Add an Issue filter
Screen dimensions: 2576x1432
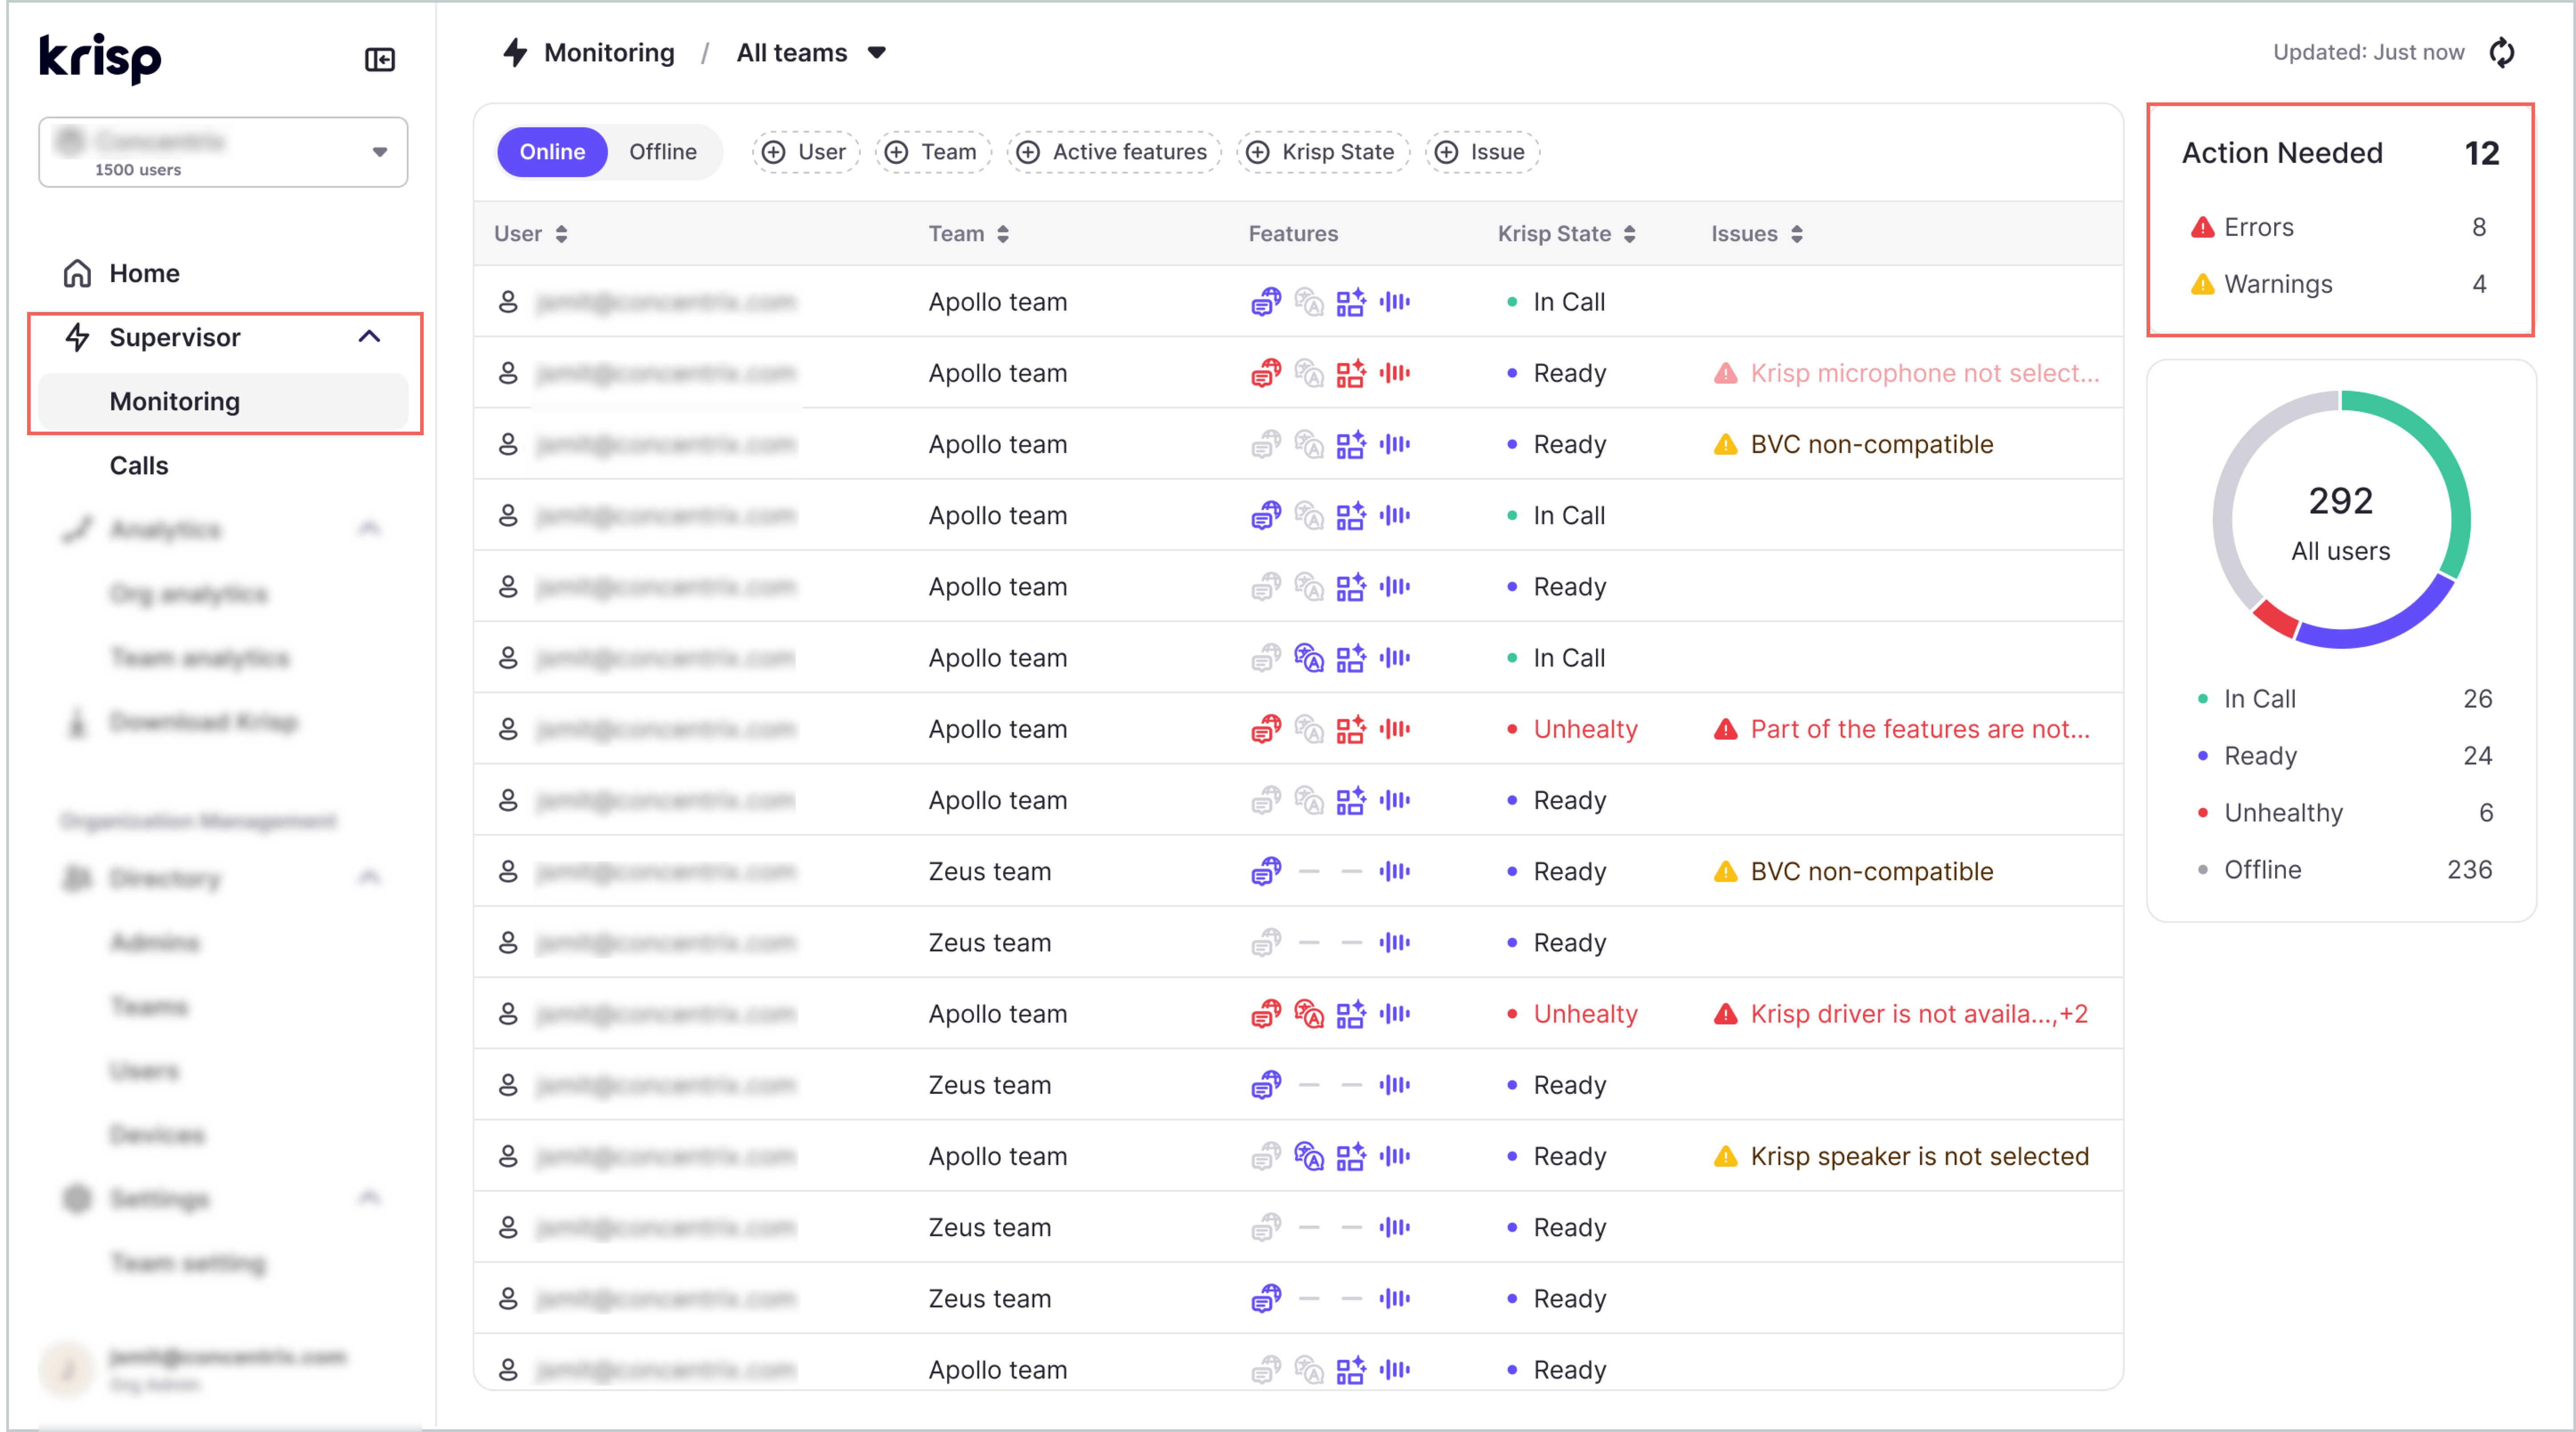pos(1482,152)
